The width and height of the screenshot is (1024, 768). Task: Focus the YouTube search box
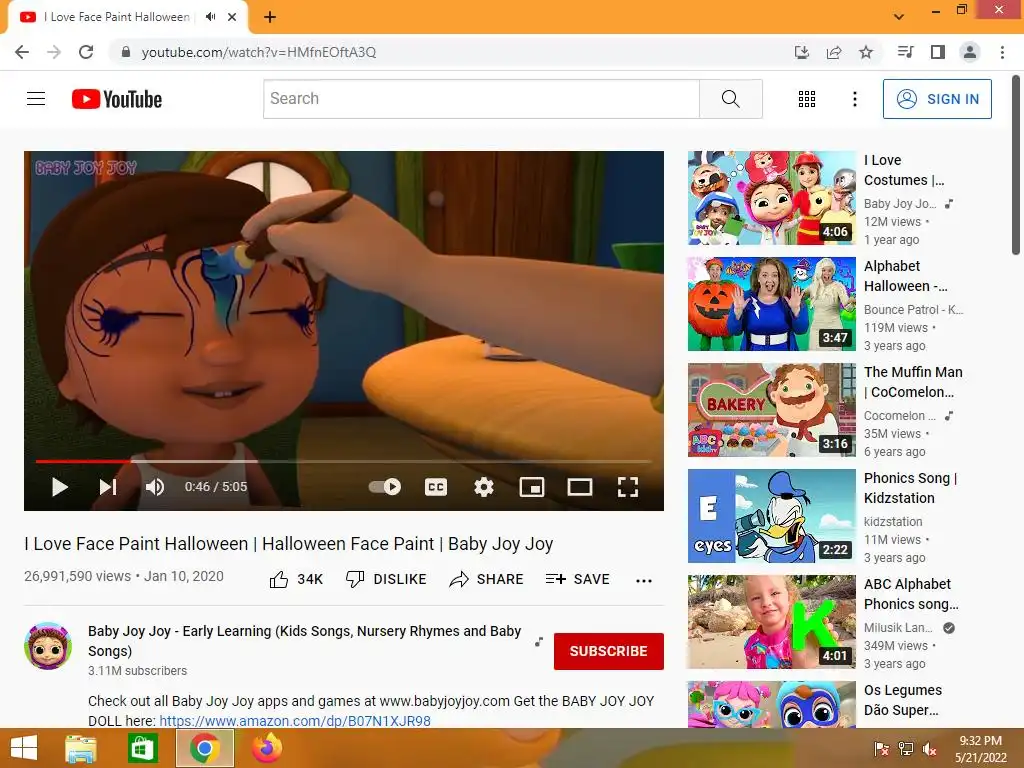pos(481,99)
